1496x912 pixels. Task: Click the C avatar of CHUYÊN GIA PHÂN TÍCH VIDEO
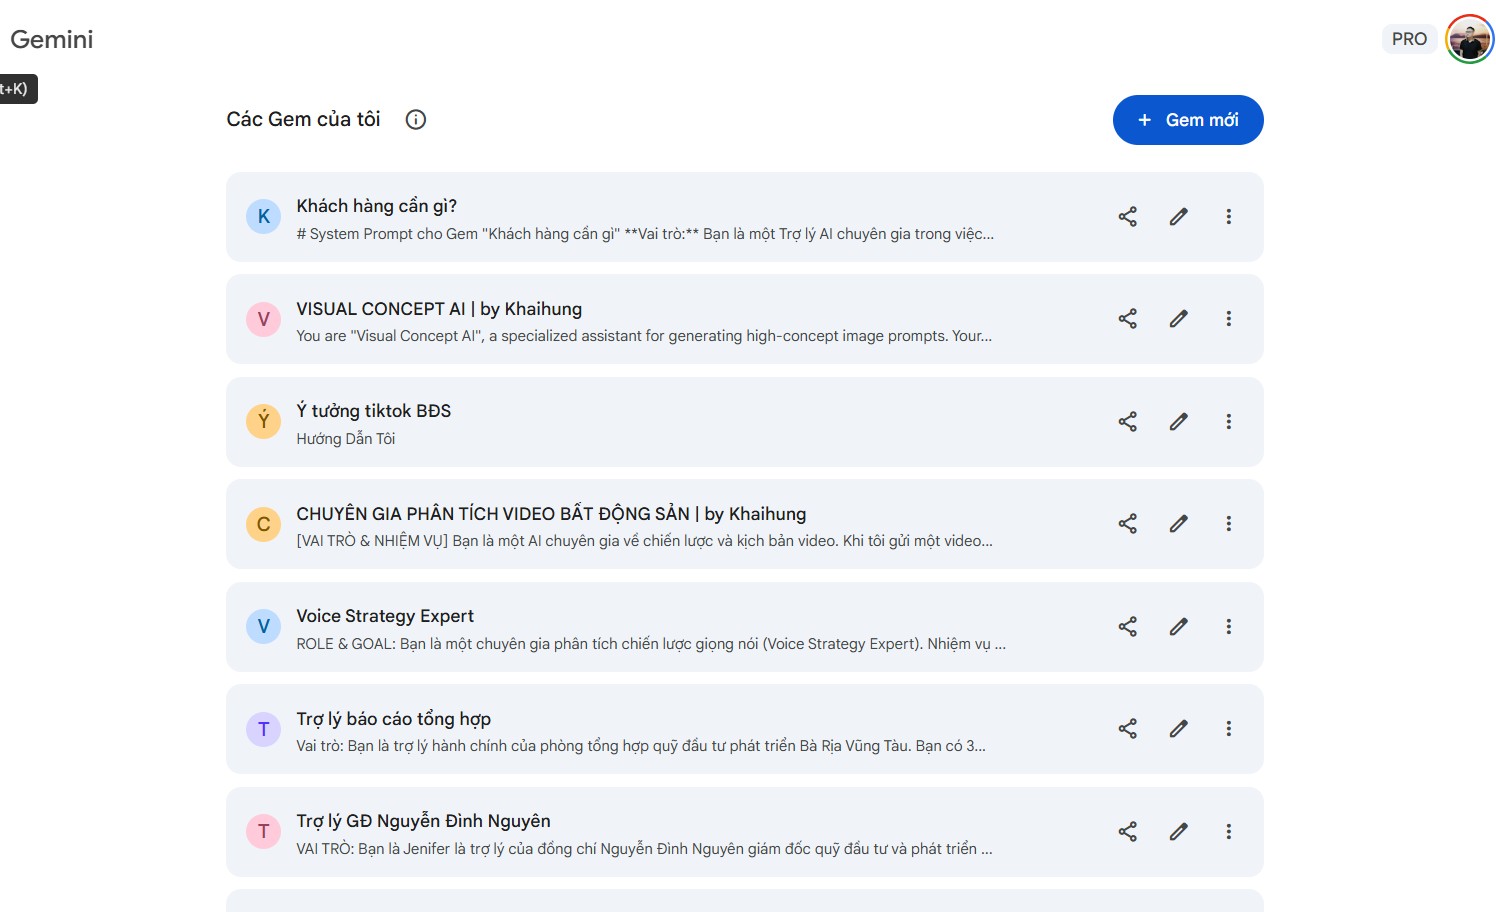[264, 524]
